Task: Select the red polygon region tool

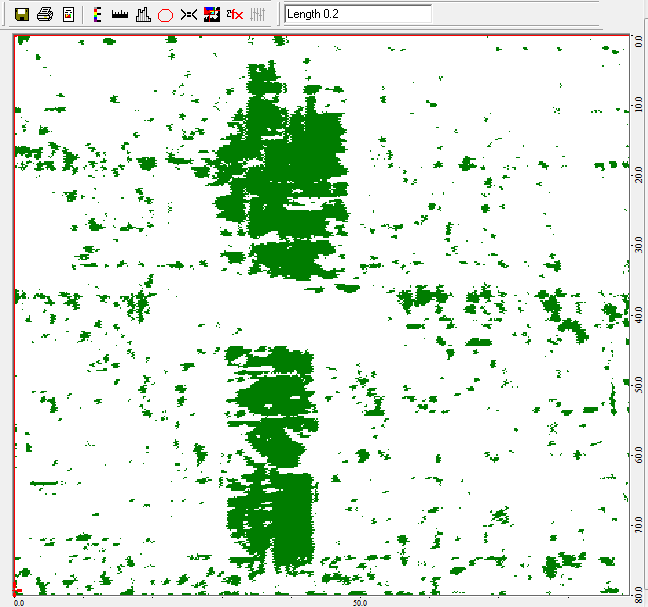Action: 166,14
